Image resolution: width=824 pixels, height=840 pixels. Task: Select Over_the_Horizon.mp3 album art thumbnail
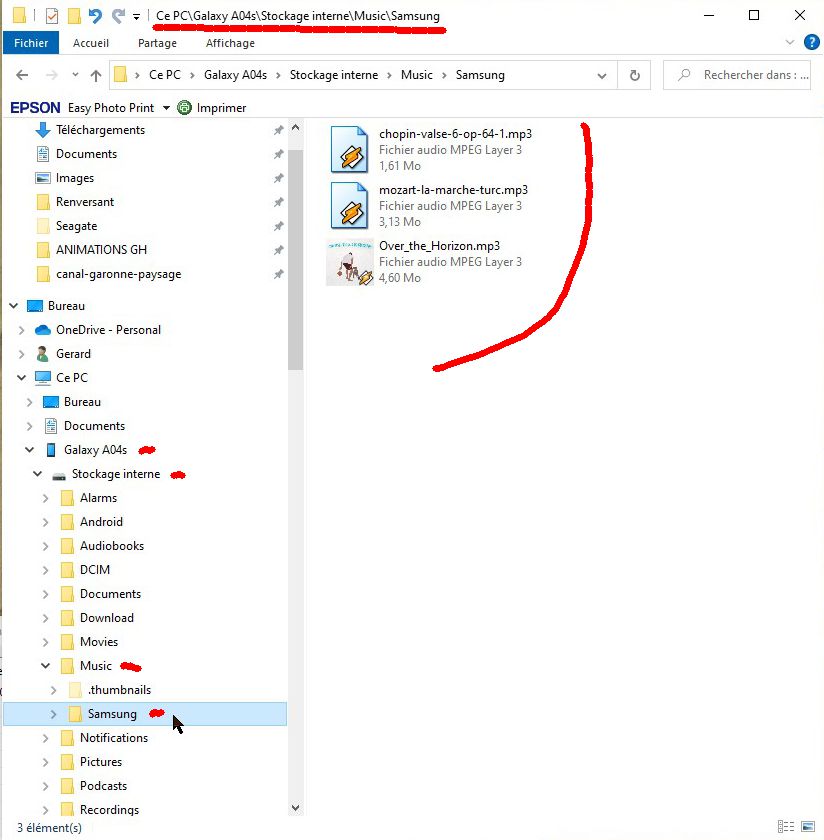coord(350,262)
